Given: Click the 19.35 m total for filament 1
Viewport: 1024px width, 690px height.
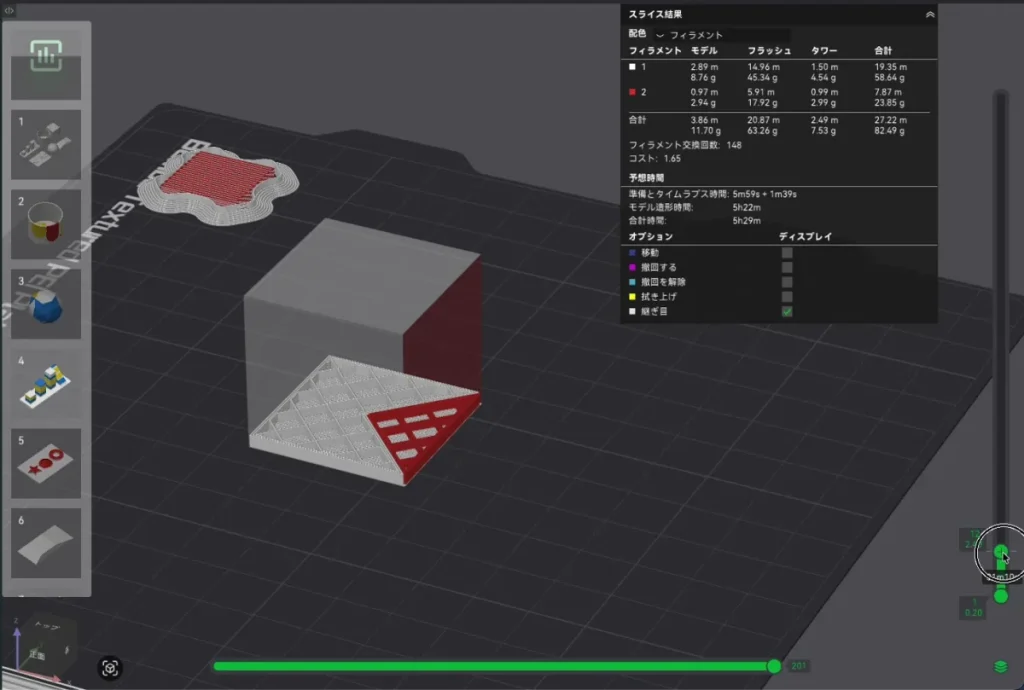Looking at the screenshot, I should click(890, 67).
